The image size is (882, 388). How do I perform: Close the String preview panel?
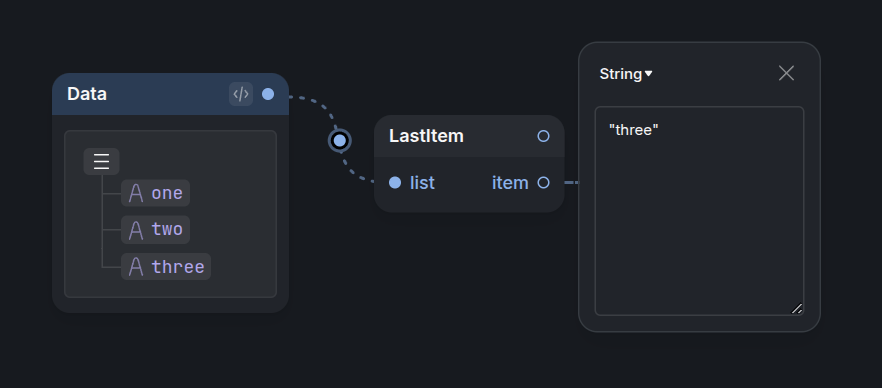[x=786, y=73]
